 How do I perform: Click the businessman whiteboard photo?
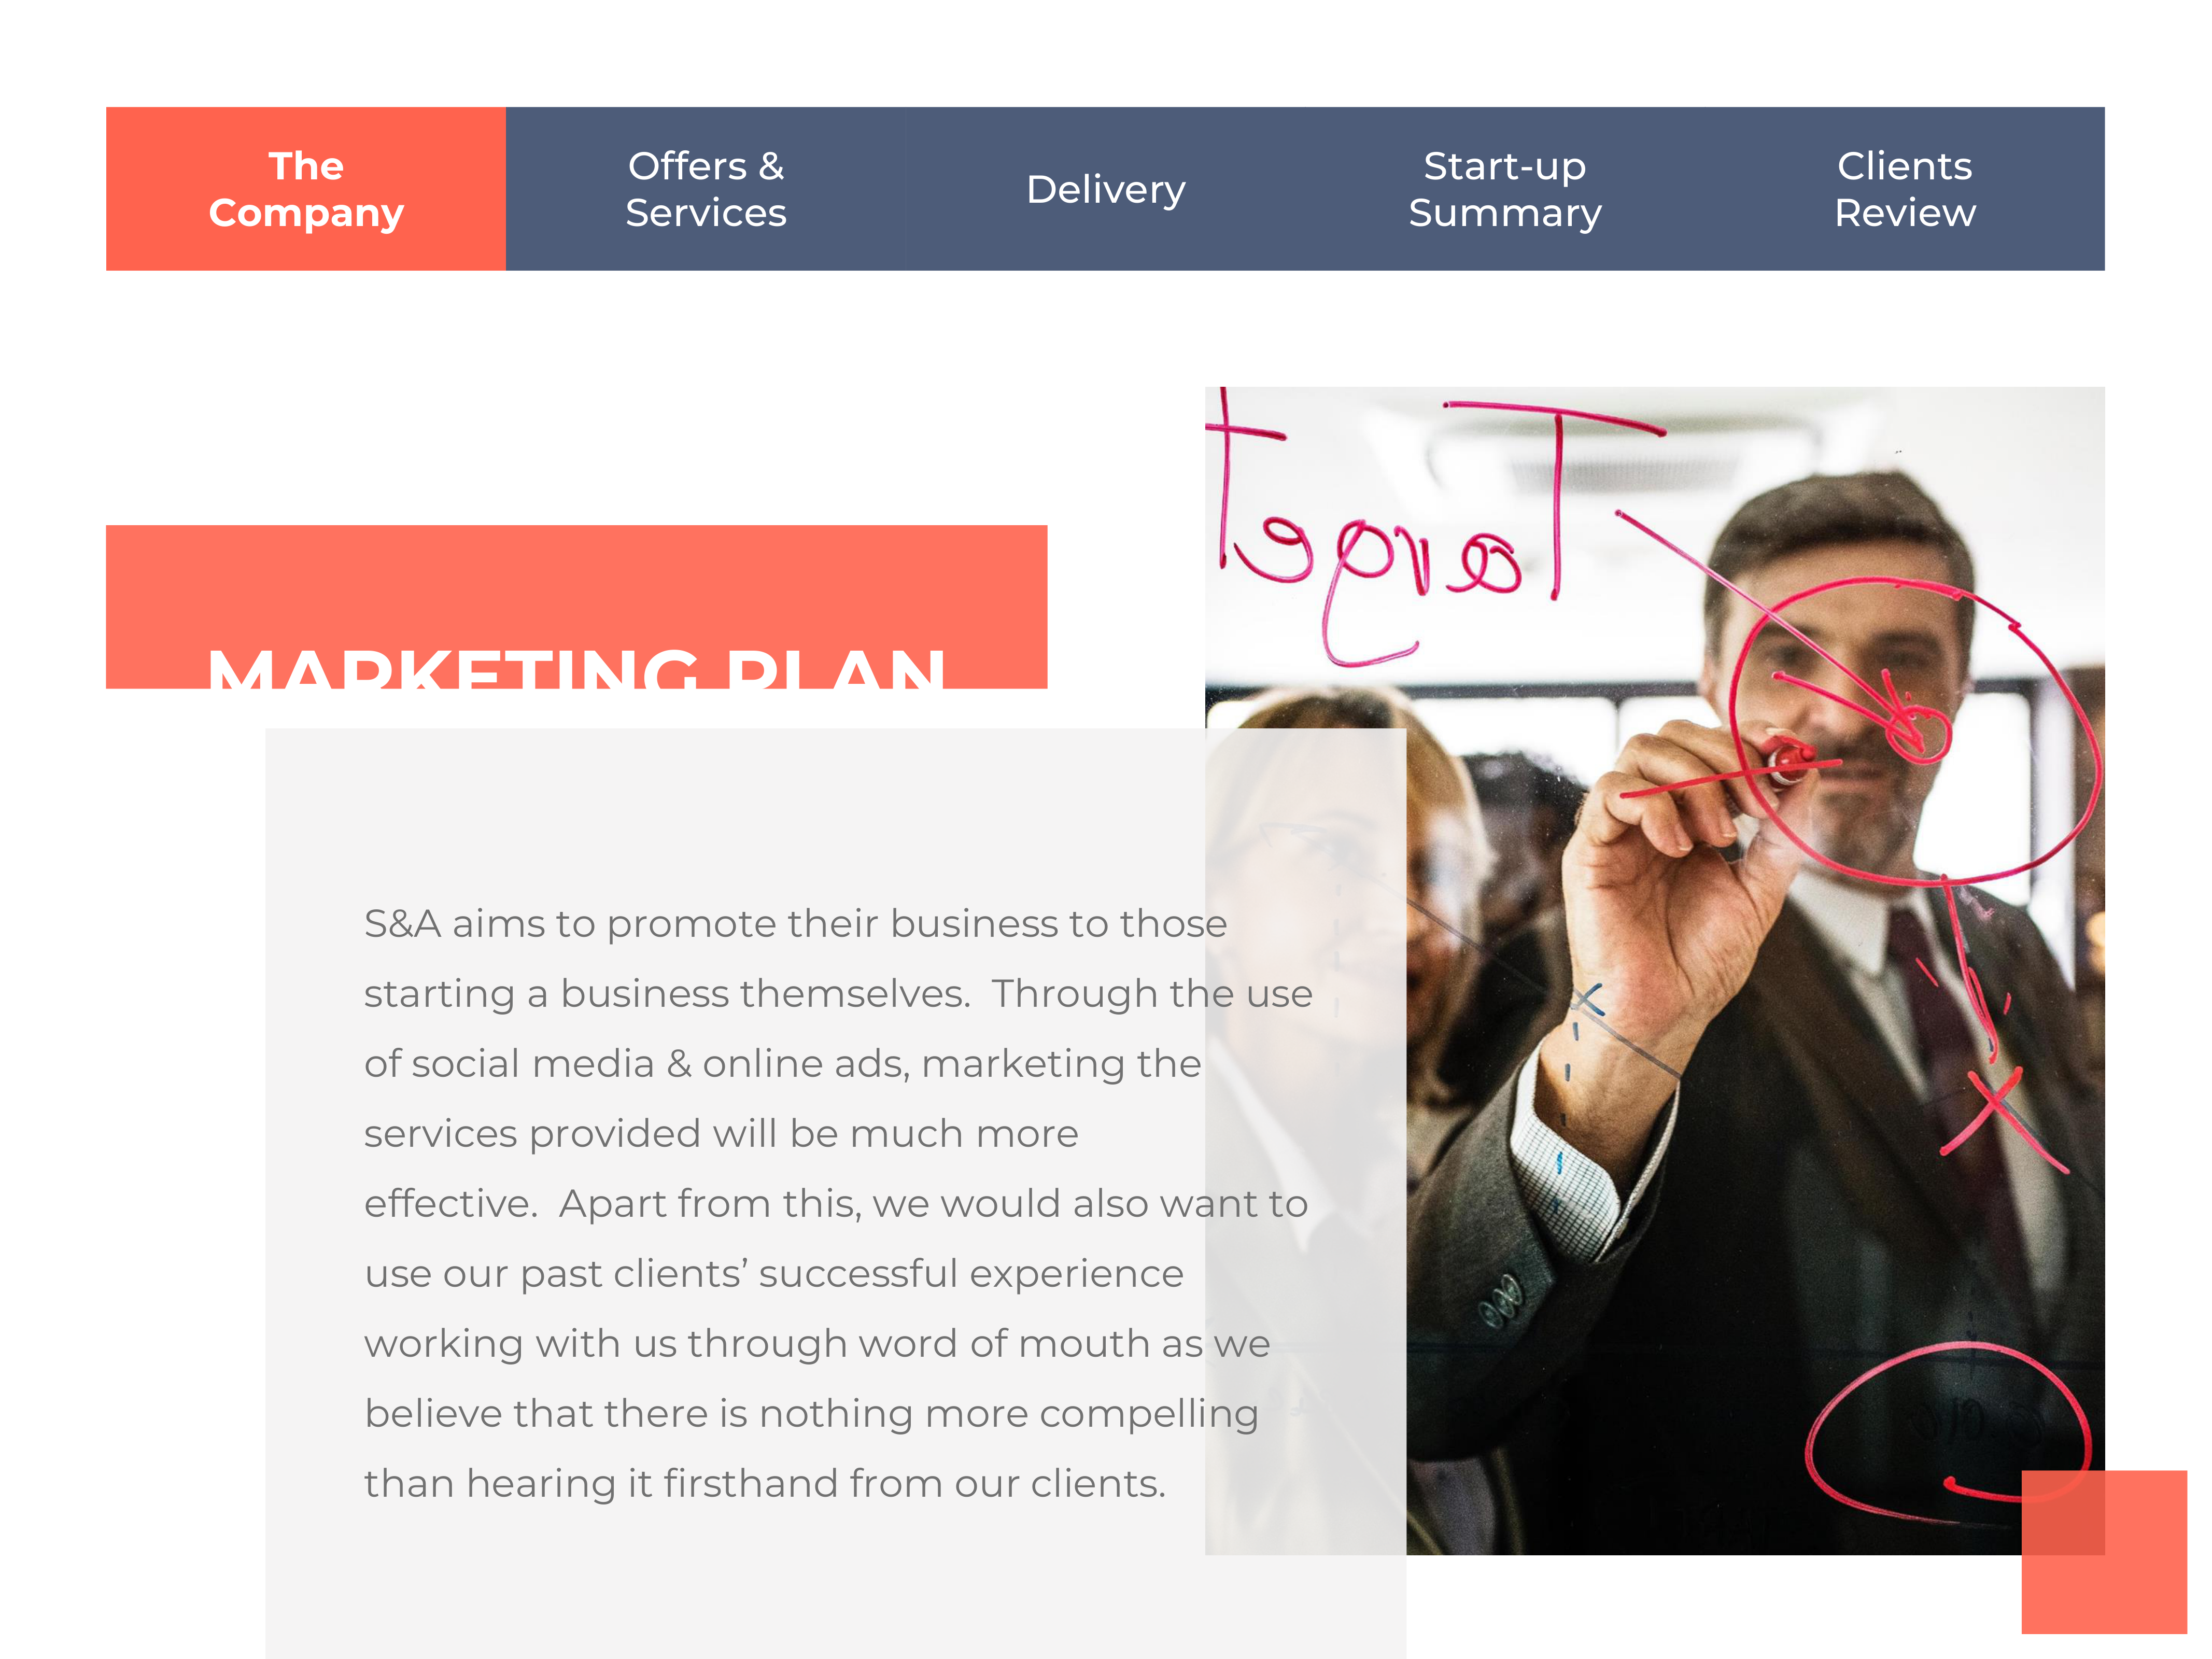[x=1655, y=970]
